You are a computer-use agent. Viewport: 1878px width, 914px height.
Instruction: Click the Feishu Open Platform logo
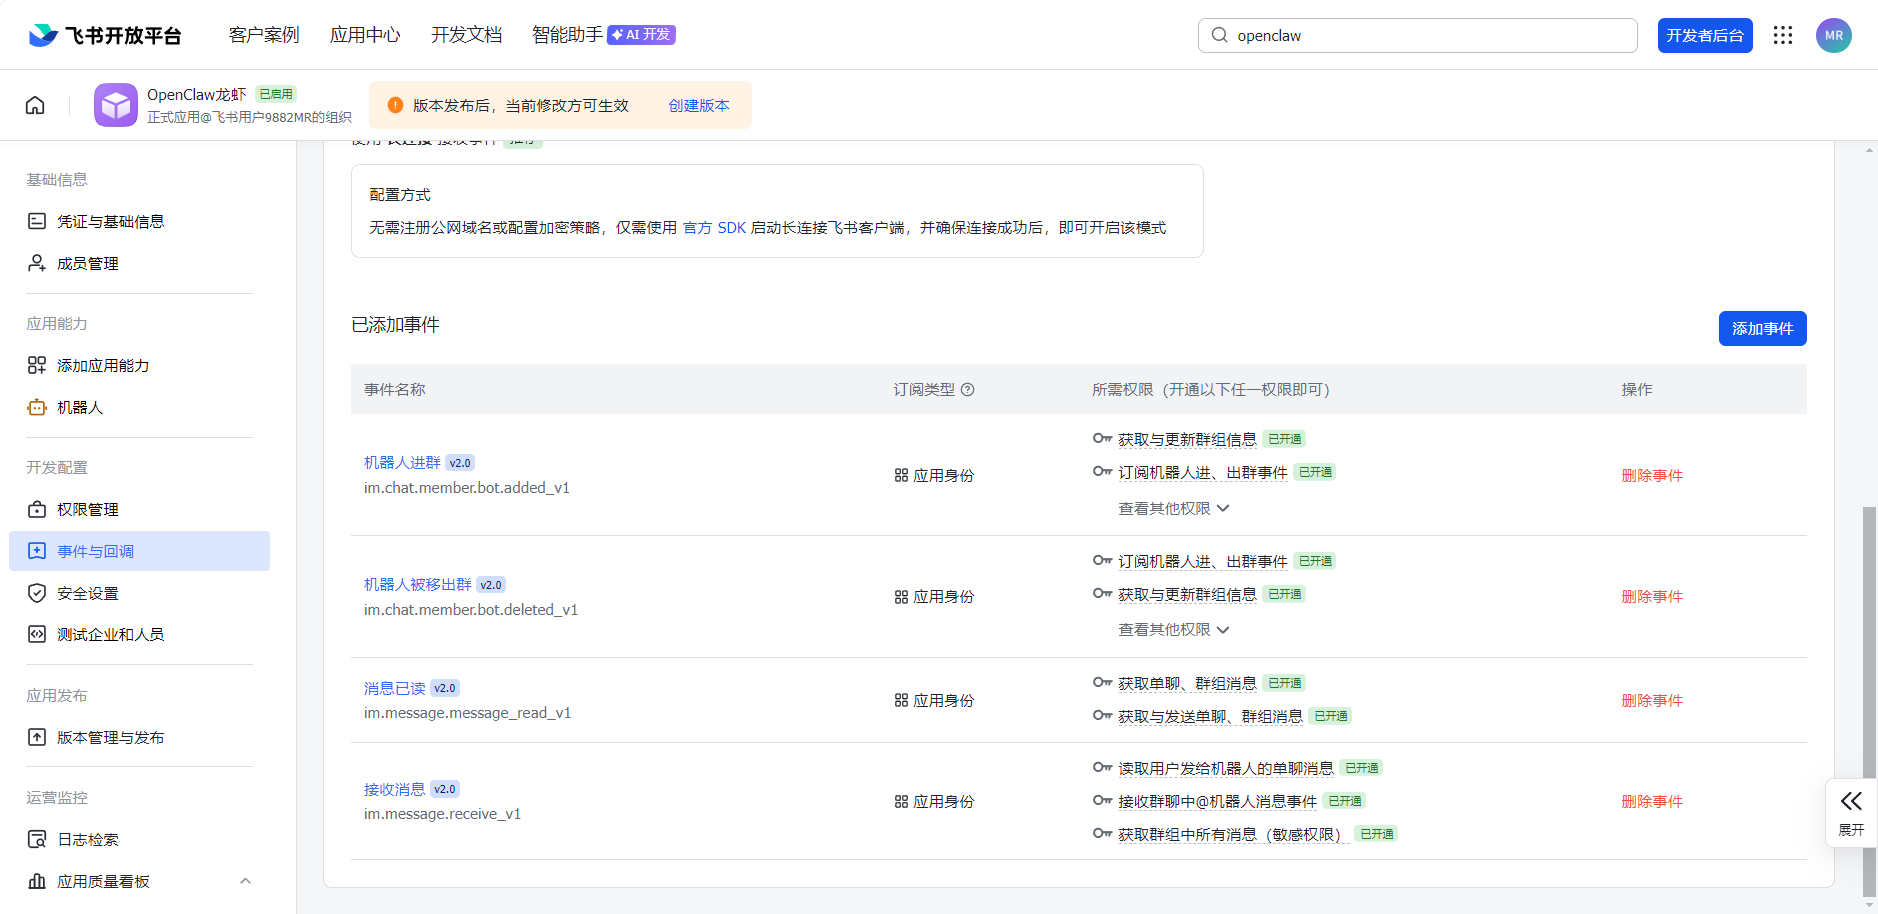(105, 35)
